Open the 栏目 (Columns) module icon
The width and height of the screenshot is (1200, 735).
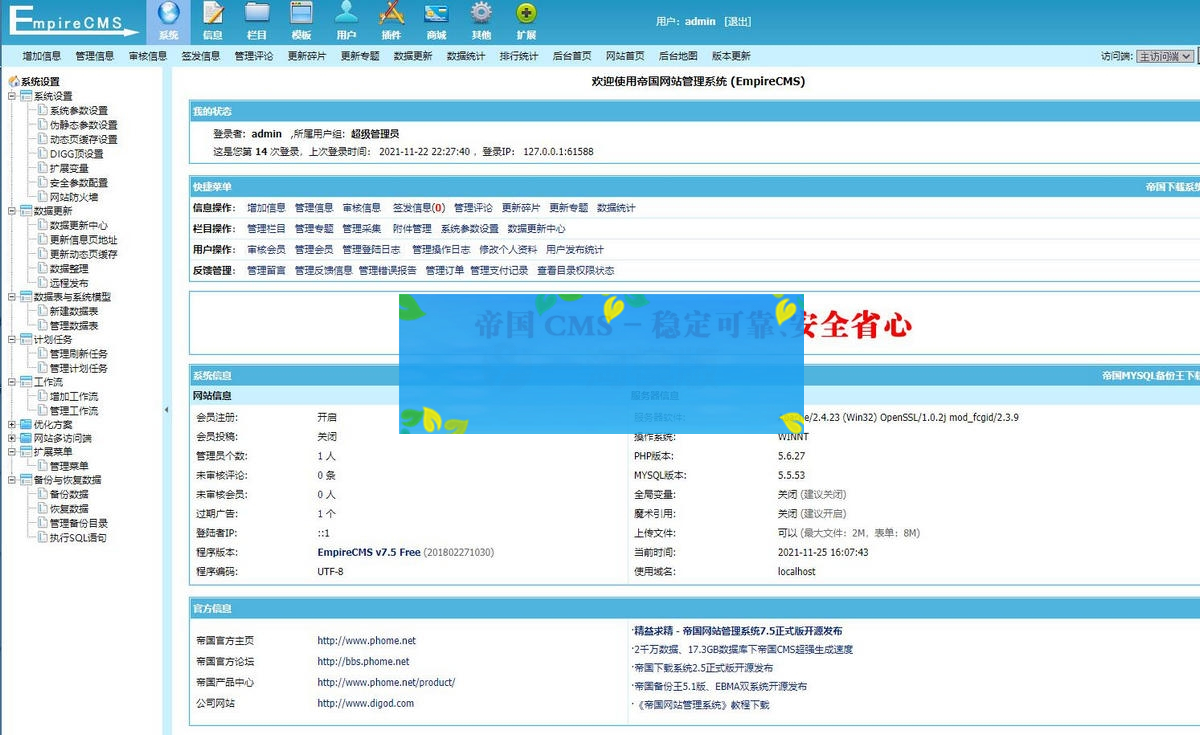(x=256, y=21)
